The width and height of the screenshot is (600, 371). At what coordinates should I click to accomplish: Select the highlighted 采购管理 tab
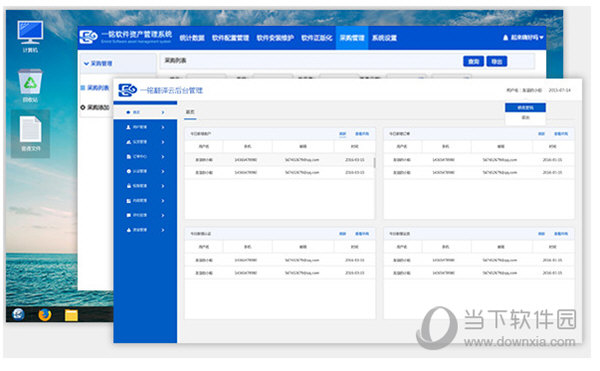pyautogui.click(x=352, y=38)
